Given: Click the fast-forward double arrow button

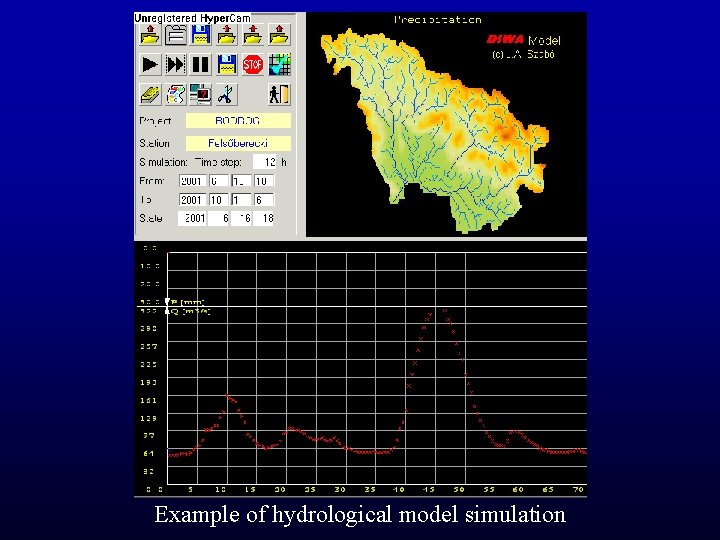Looking at the screenshot, I should pos(176,64).
